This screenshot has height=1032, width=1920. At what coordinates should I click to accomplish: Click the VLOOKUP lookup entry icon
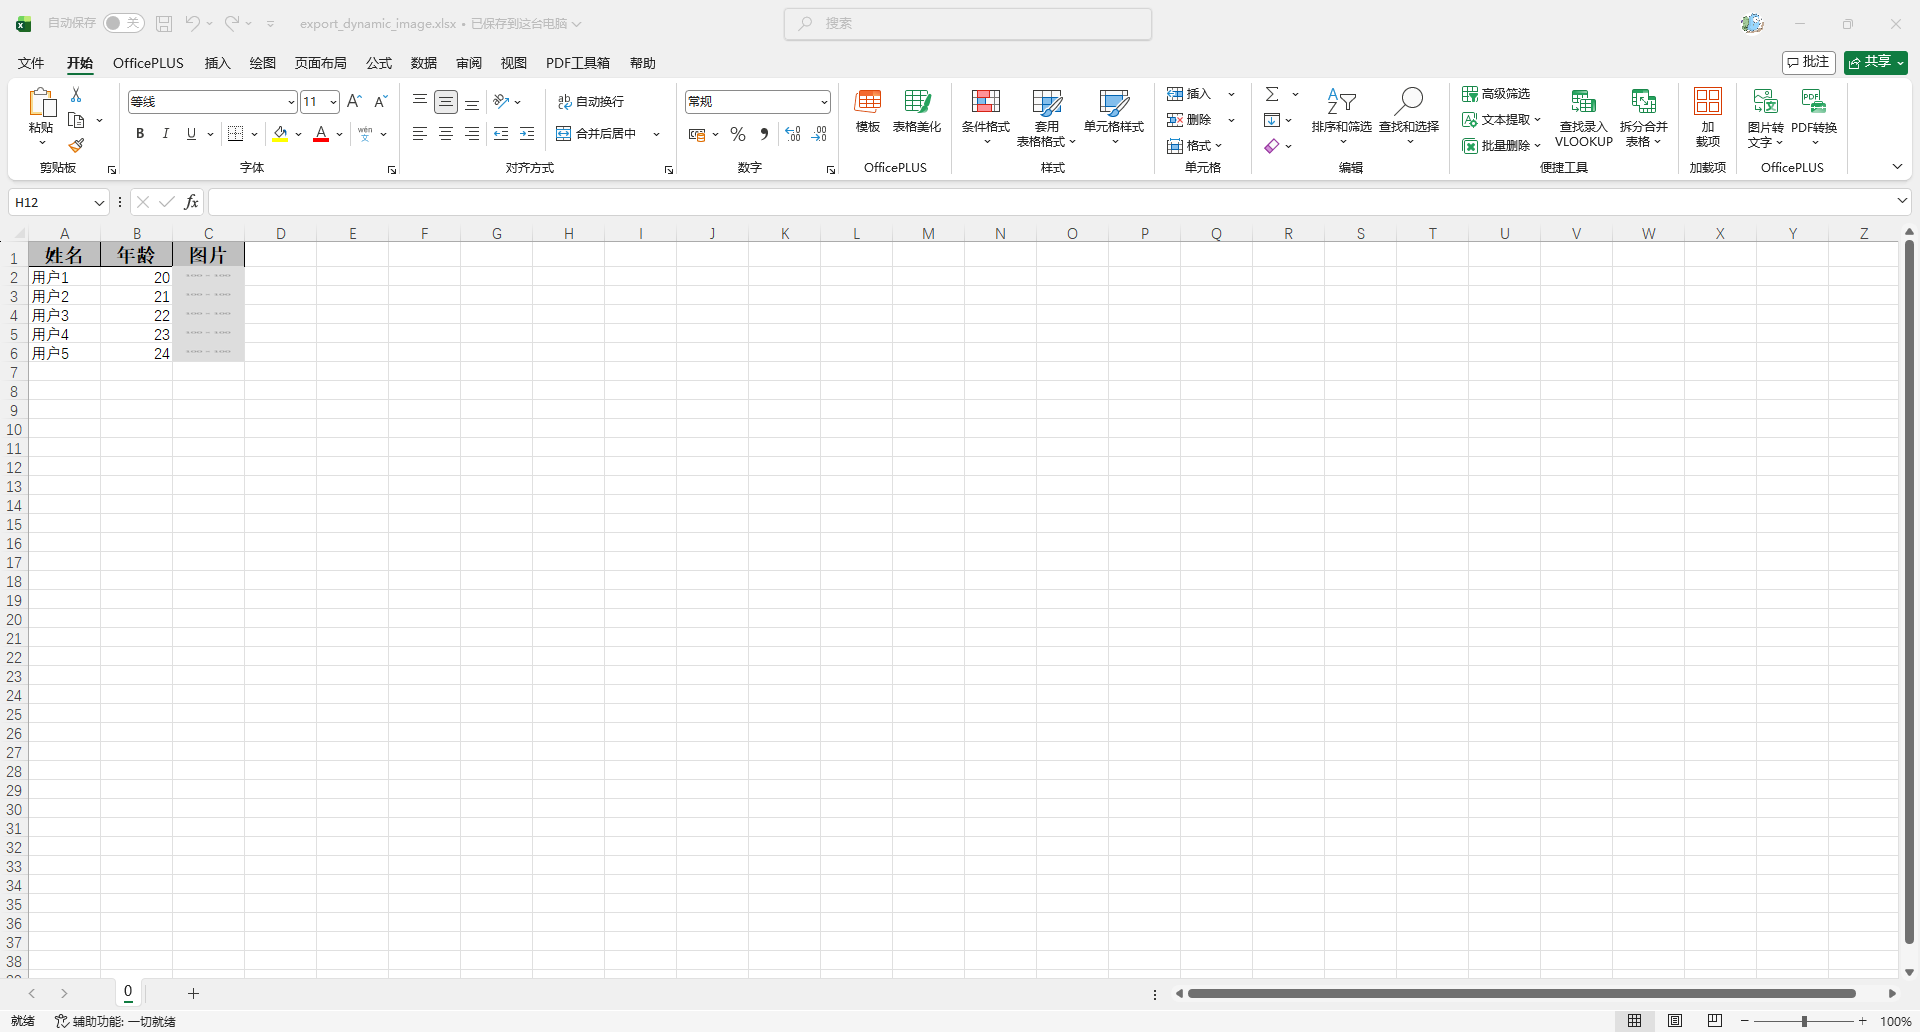(1583, 102)
